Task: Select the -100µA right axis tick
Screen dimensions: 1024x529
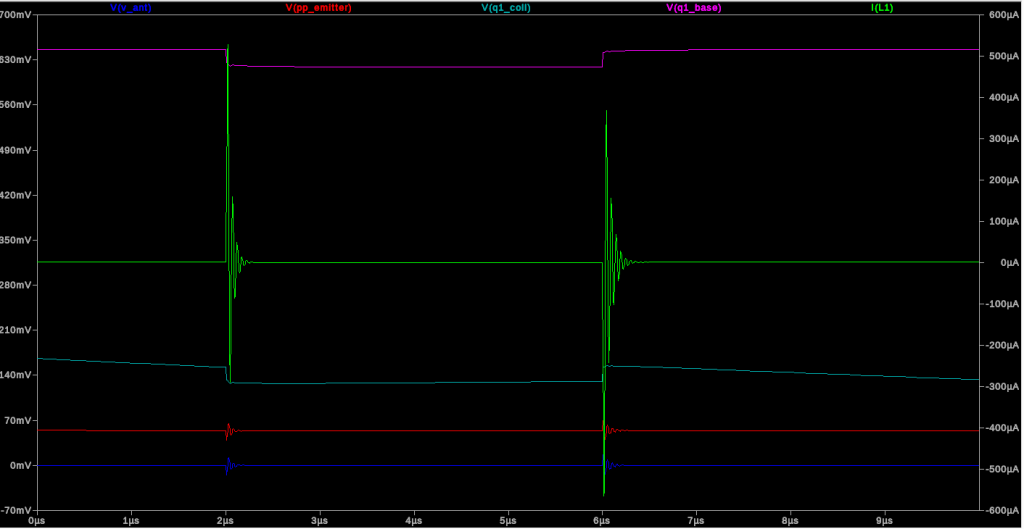Action: tap(1002, 304)
